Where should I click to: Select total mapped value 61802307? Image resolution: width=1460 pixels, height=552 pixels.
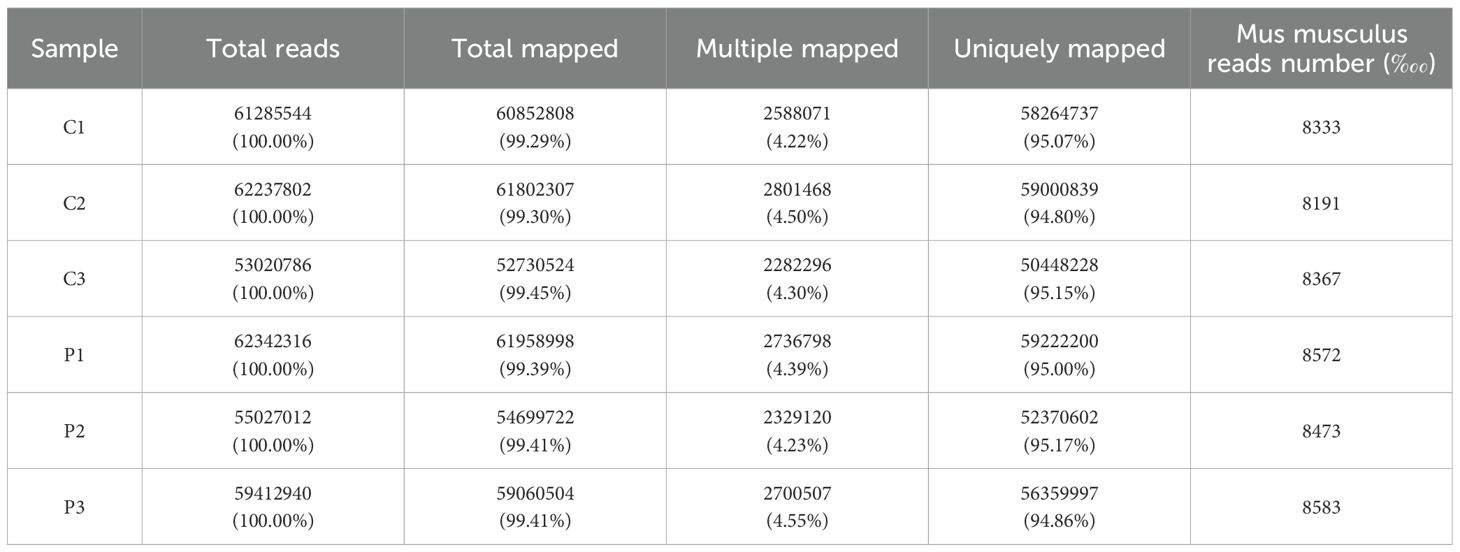(x=534, y=191)
